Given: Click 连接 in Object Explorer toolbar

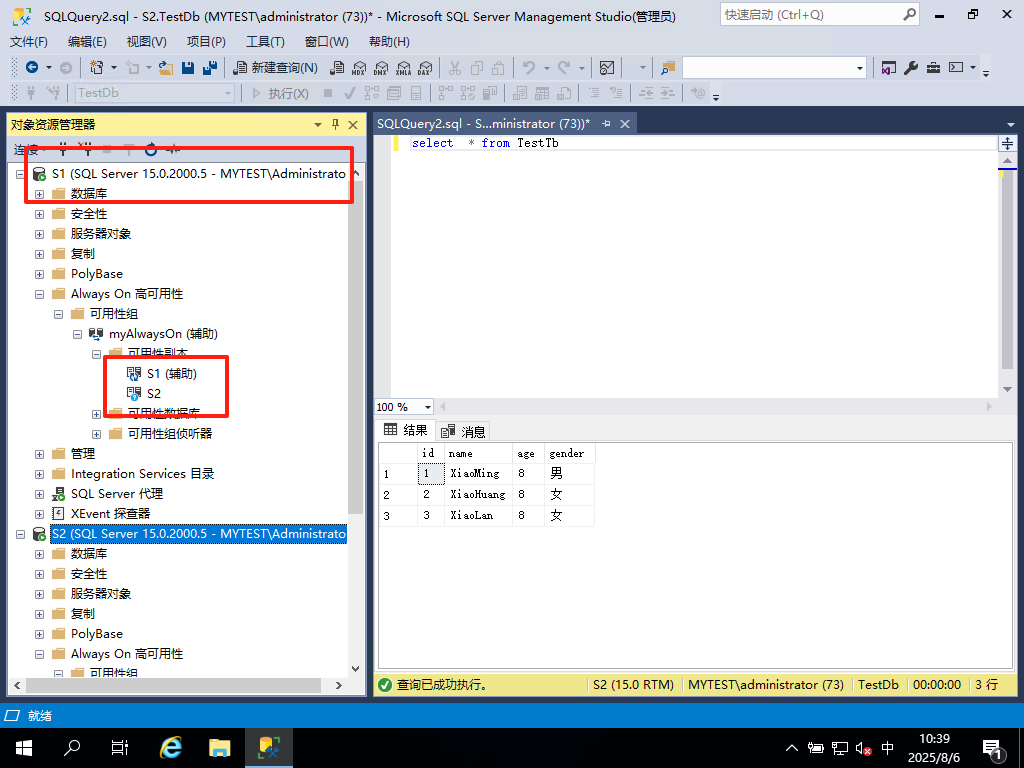Looking at the screenshot, I should tap(26, 150).
